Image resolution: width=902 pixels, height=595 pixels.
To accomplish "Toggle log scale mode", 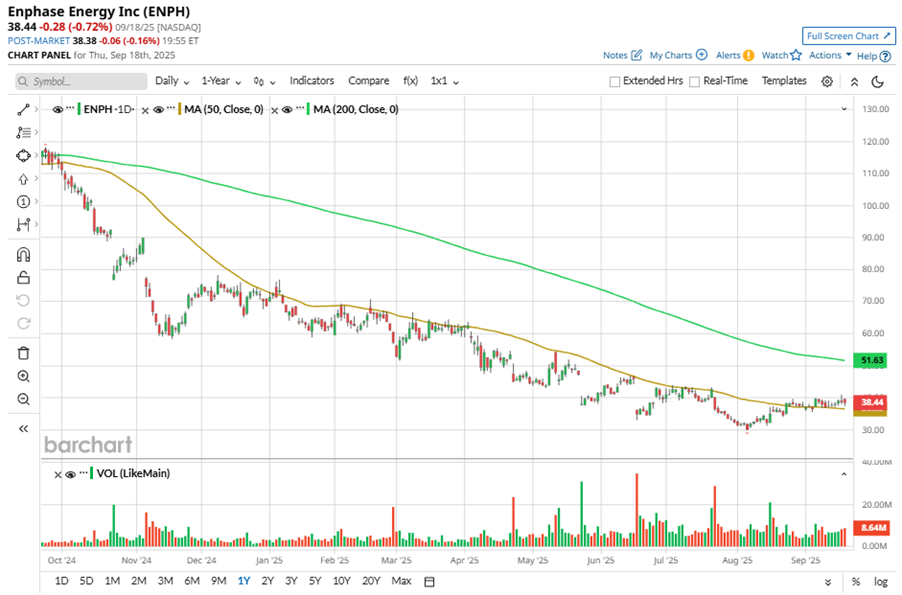I will point(881,581).
